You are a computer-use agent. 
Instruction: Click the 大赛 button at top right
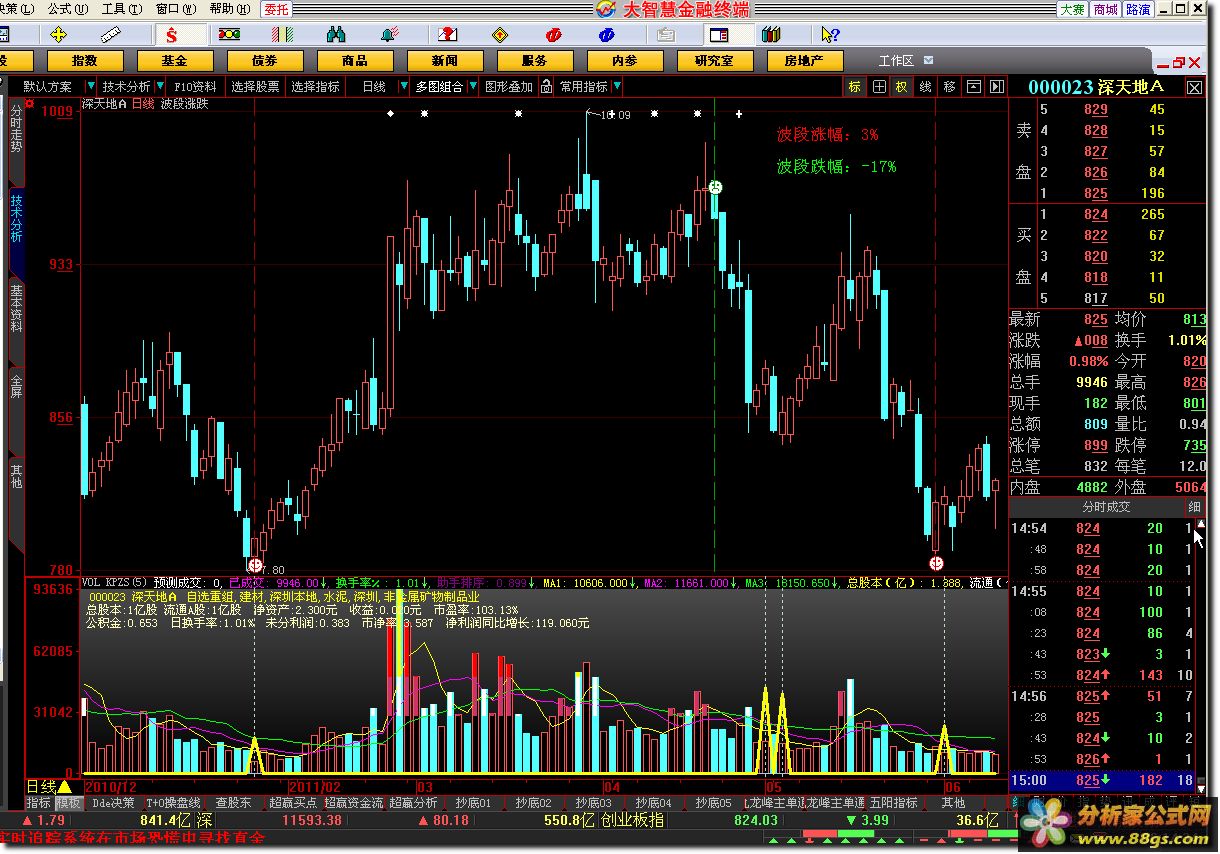1072,9
